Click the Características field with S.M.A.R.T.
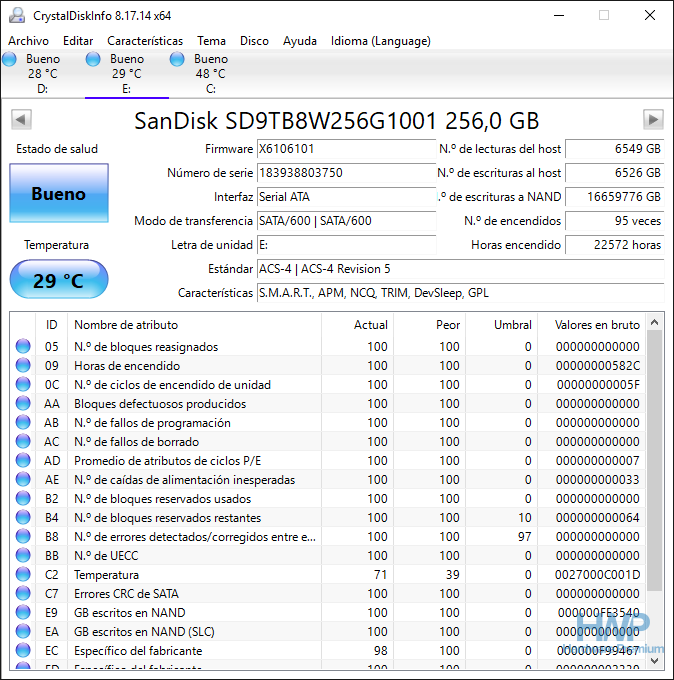 (461, 293)
